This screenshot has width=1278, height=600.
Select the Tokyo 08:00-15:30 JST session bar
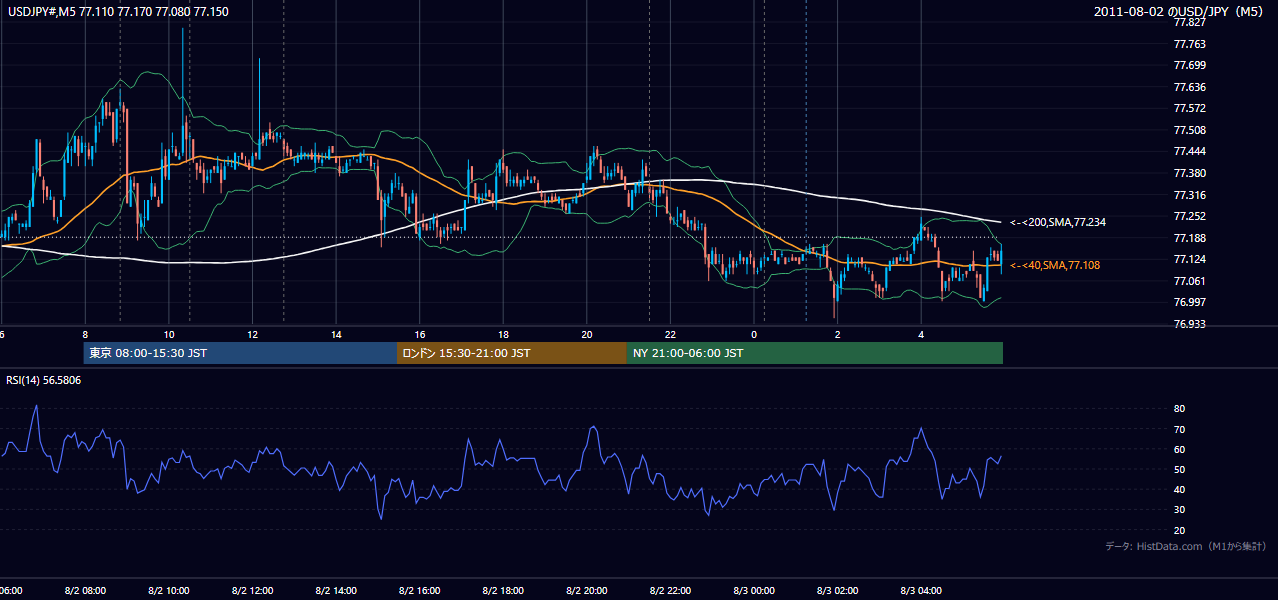coord(240,353)
